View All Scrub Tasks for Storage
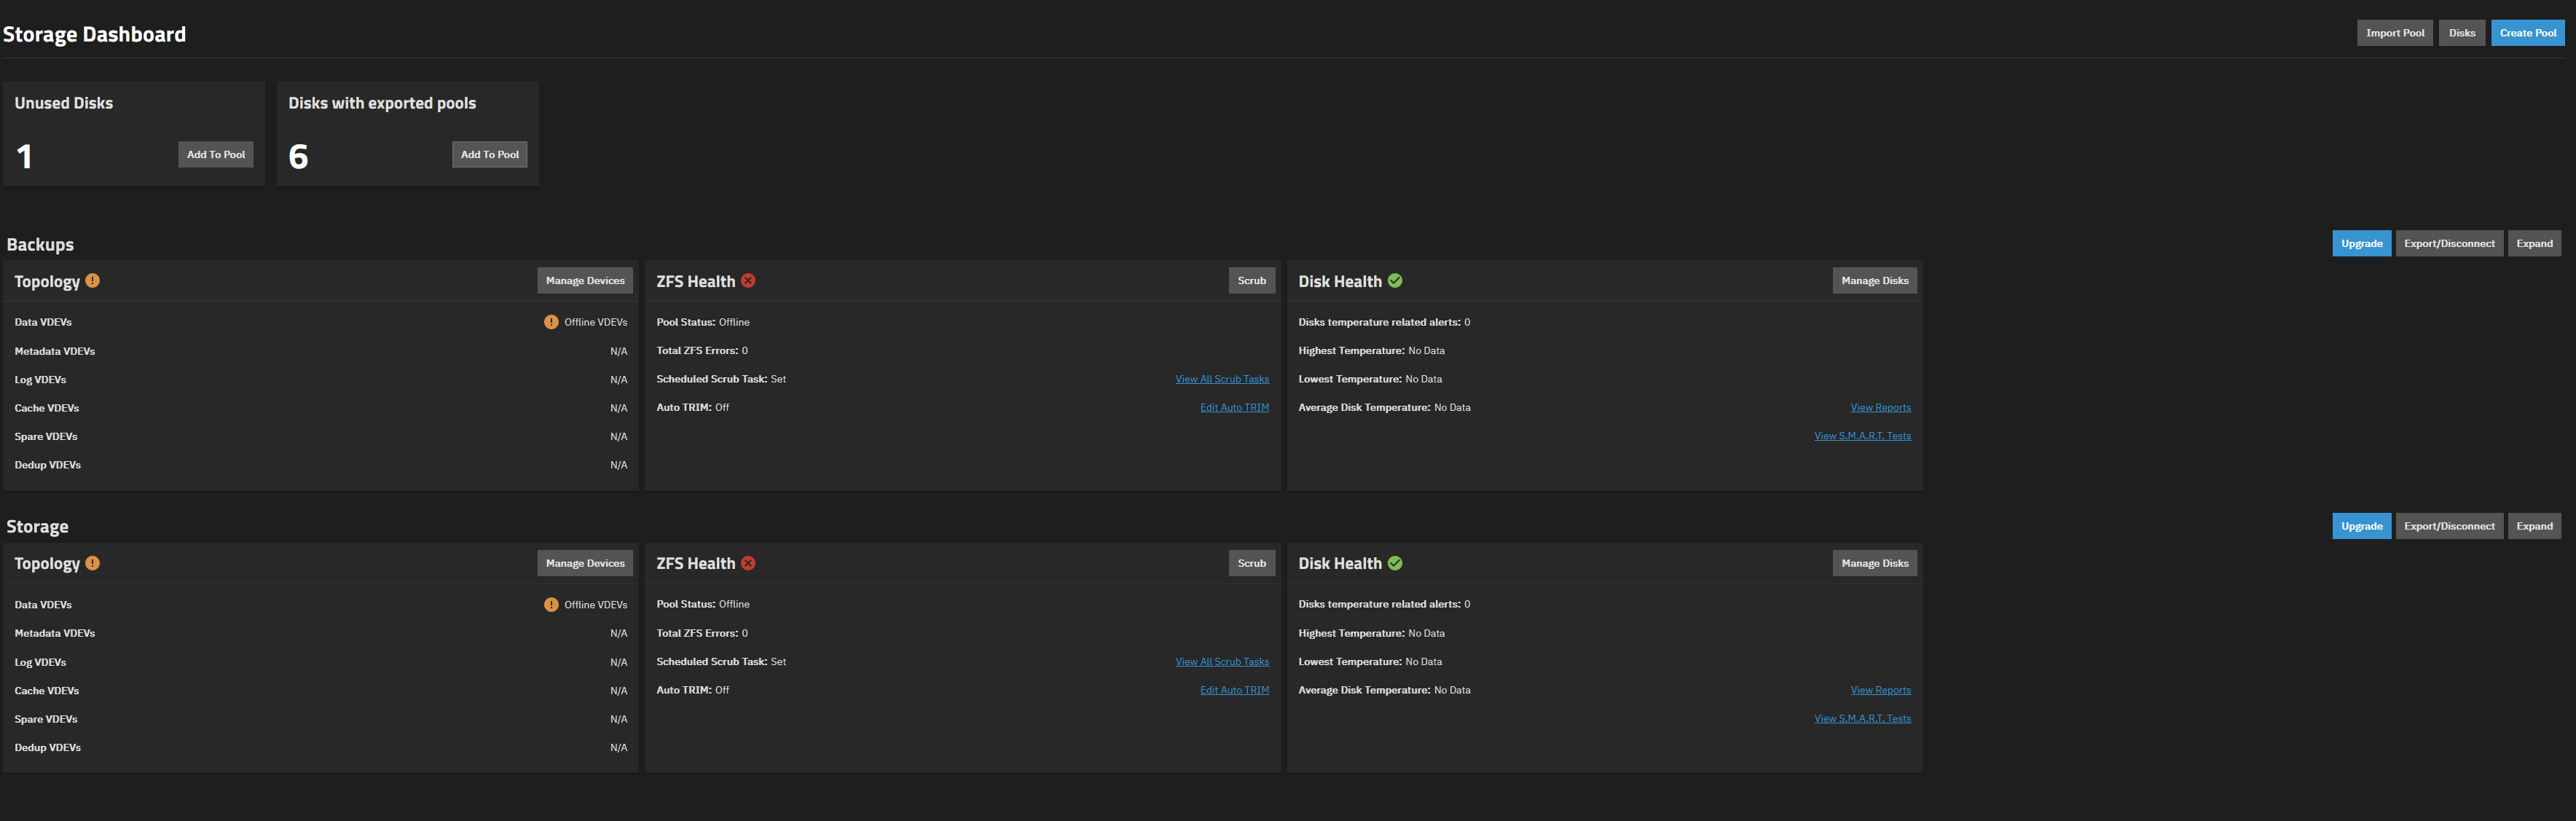The image size is (2576, 821). (1221, 662)
